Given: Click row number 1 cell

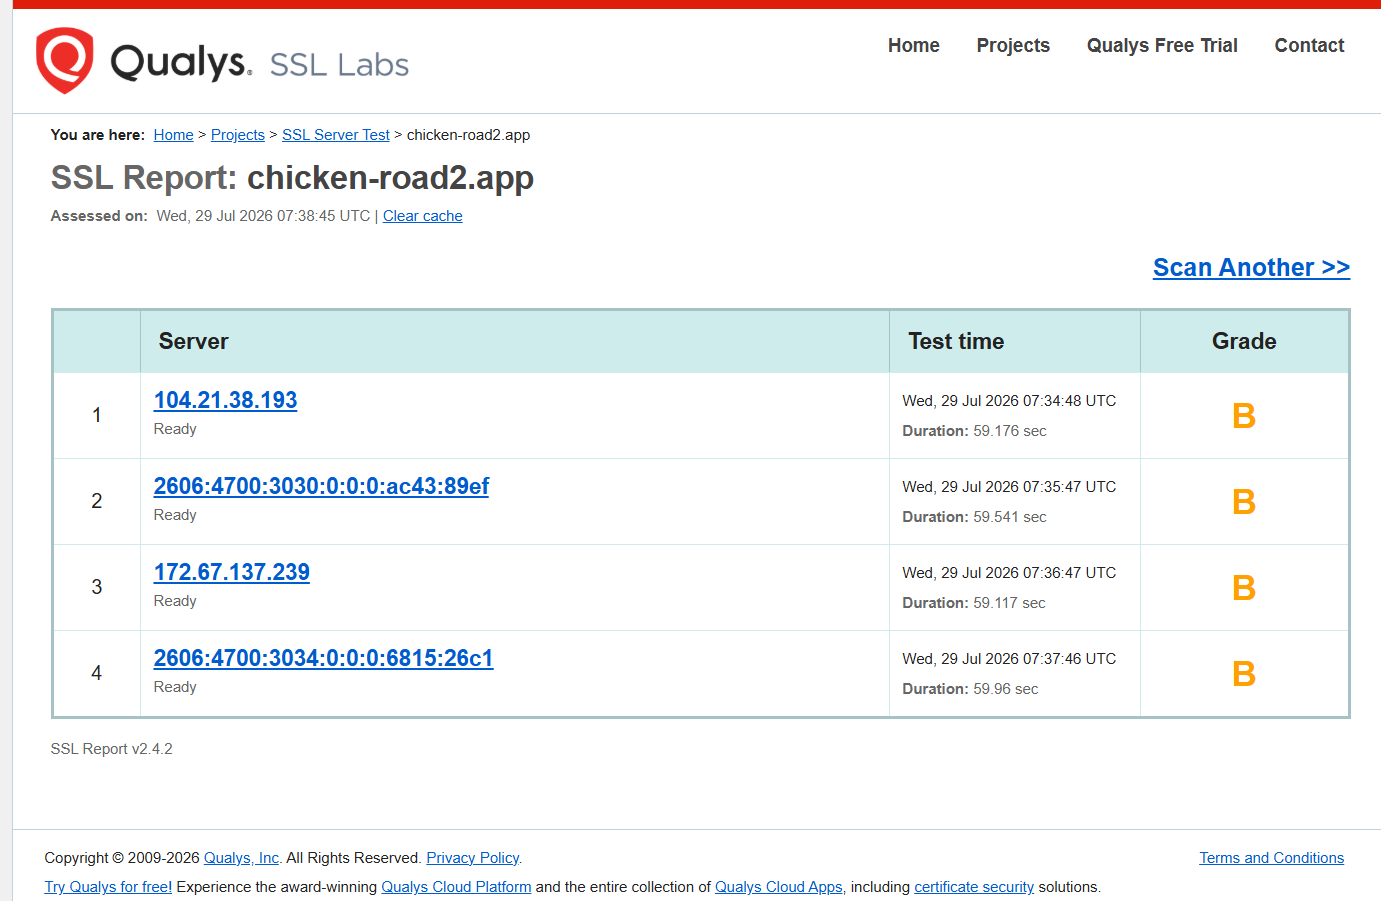Looking at the screenshot, I should [x=97, y=415].
